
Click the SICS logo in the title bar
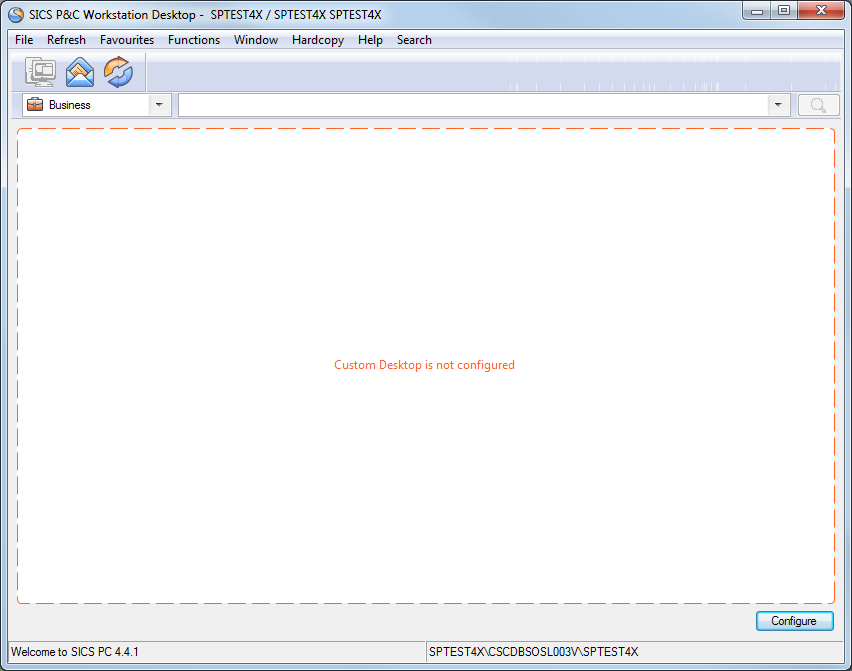tap(15, 14)
